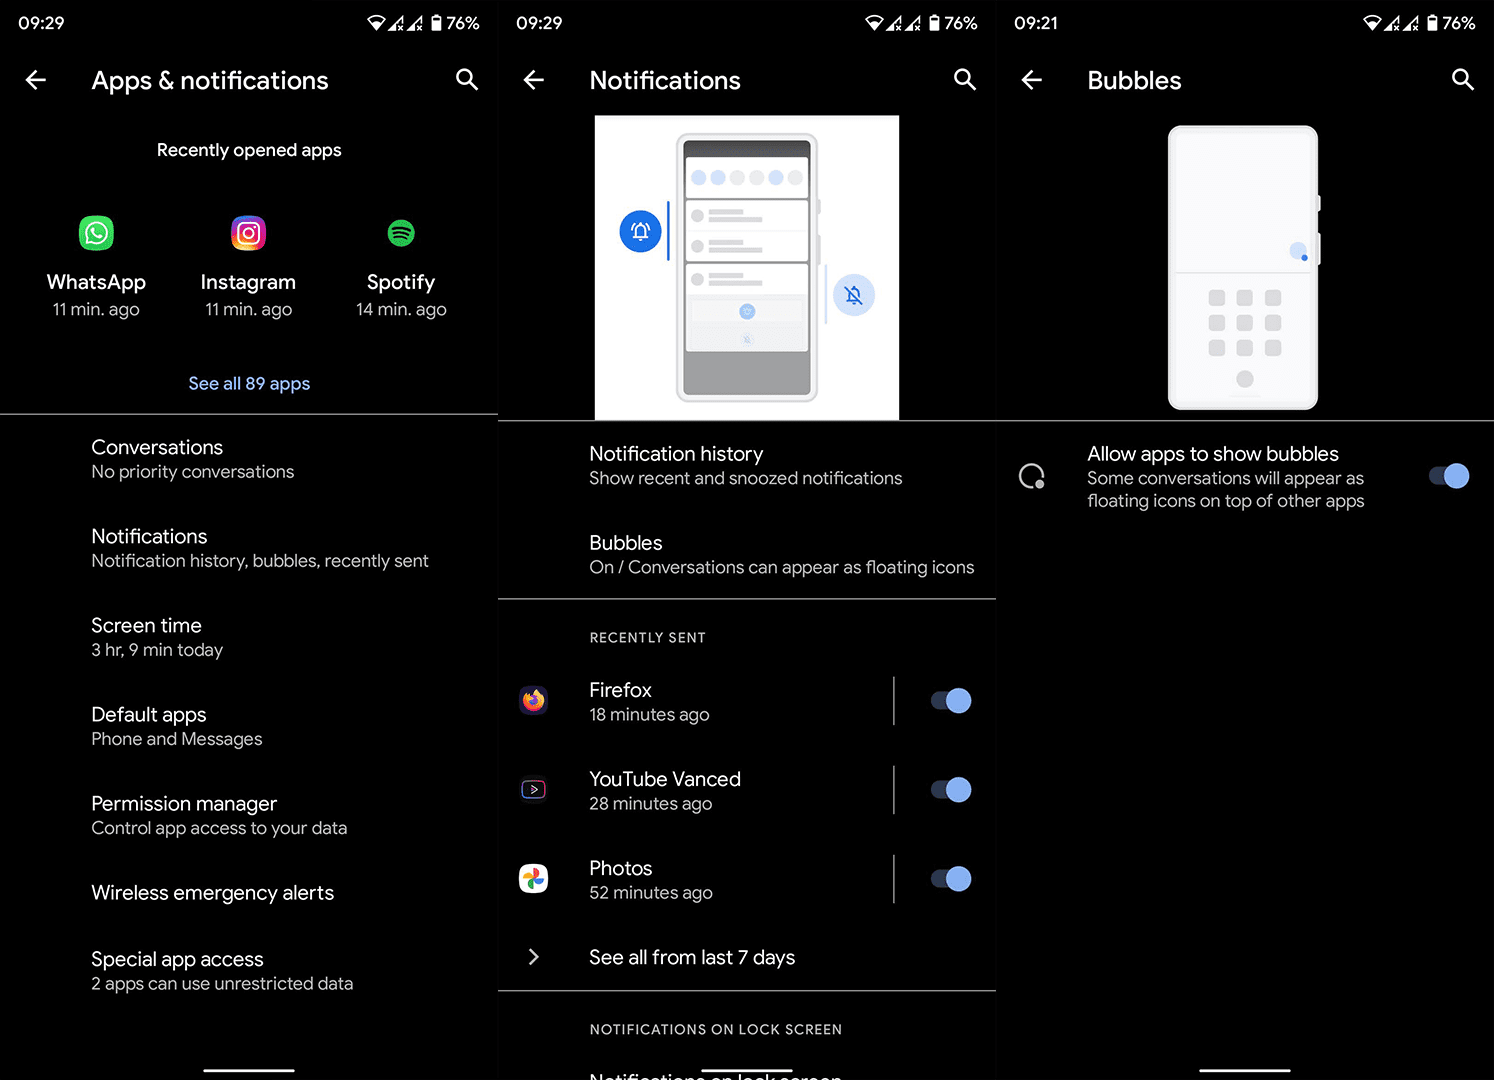Tap Spotify 14 min. ago label
Viewport: 1494px width, 1080px height.
401,295
